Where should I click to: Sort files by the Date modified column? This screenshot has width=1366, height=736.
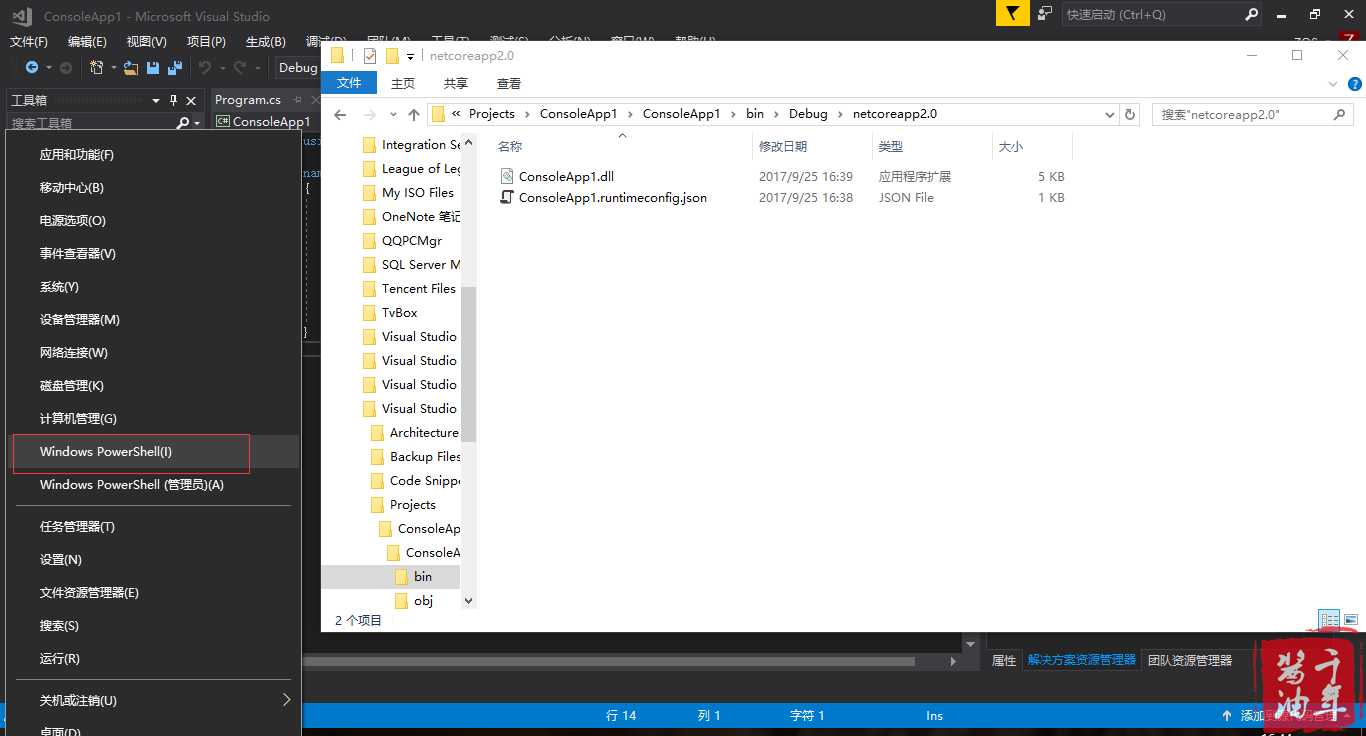782,146
